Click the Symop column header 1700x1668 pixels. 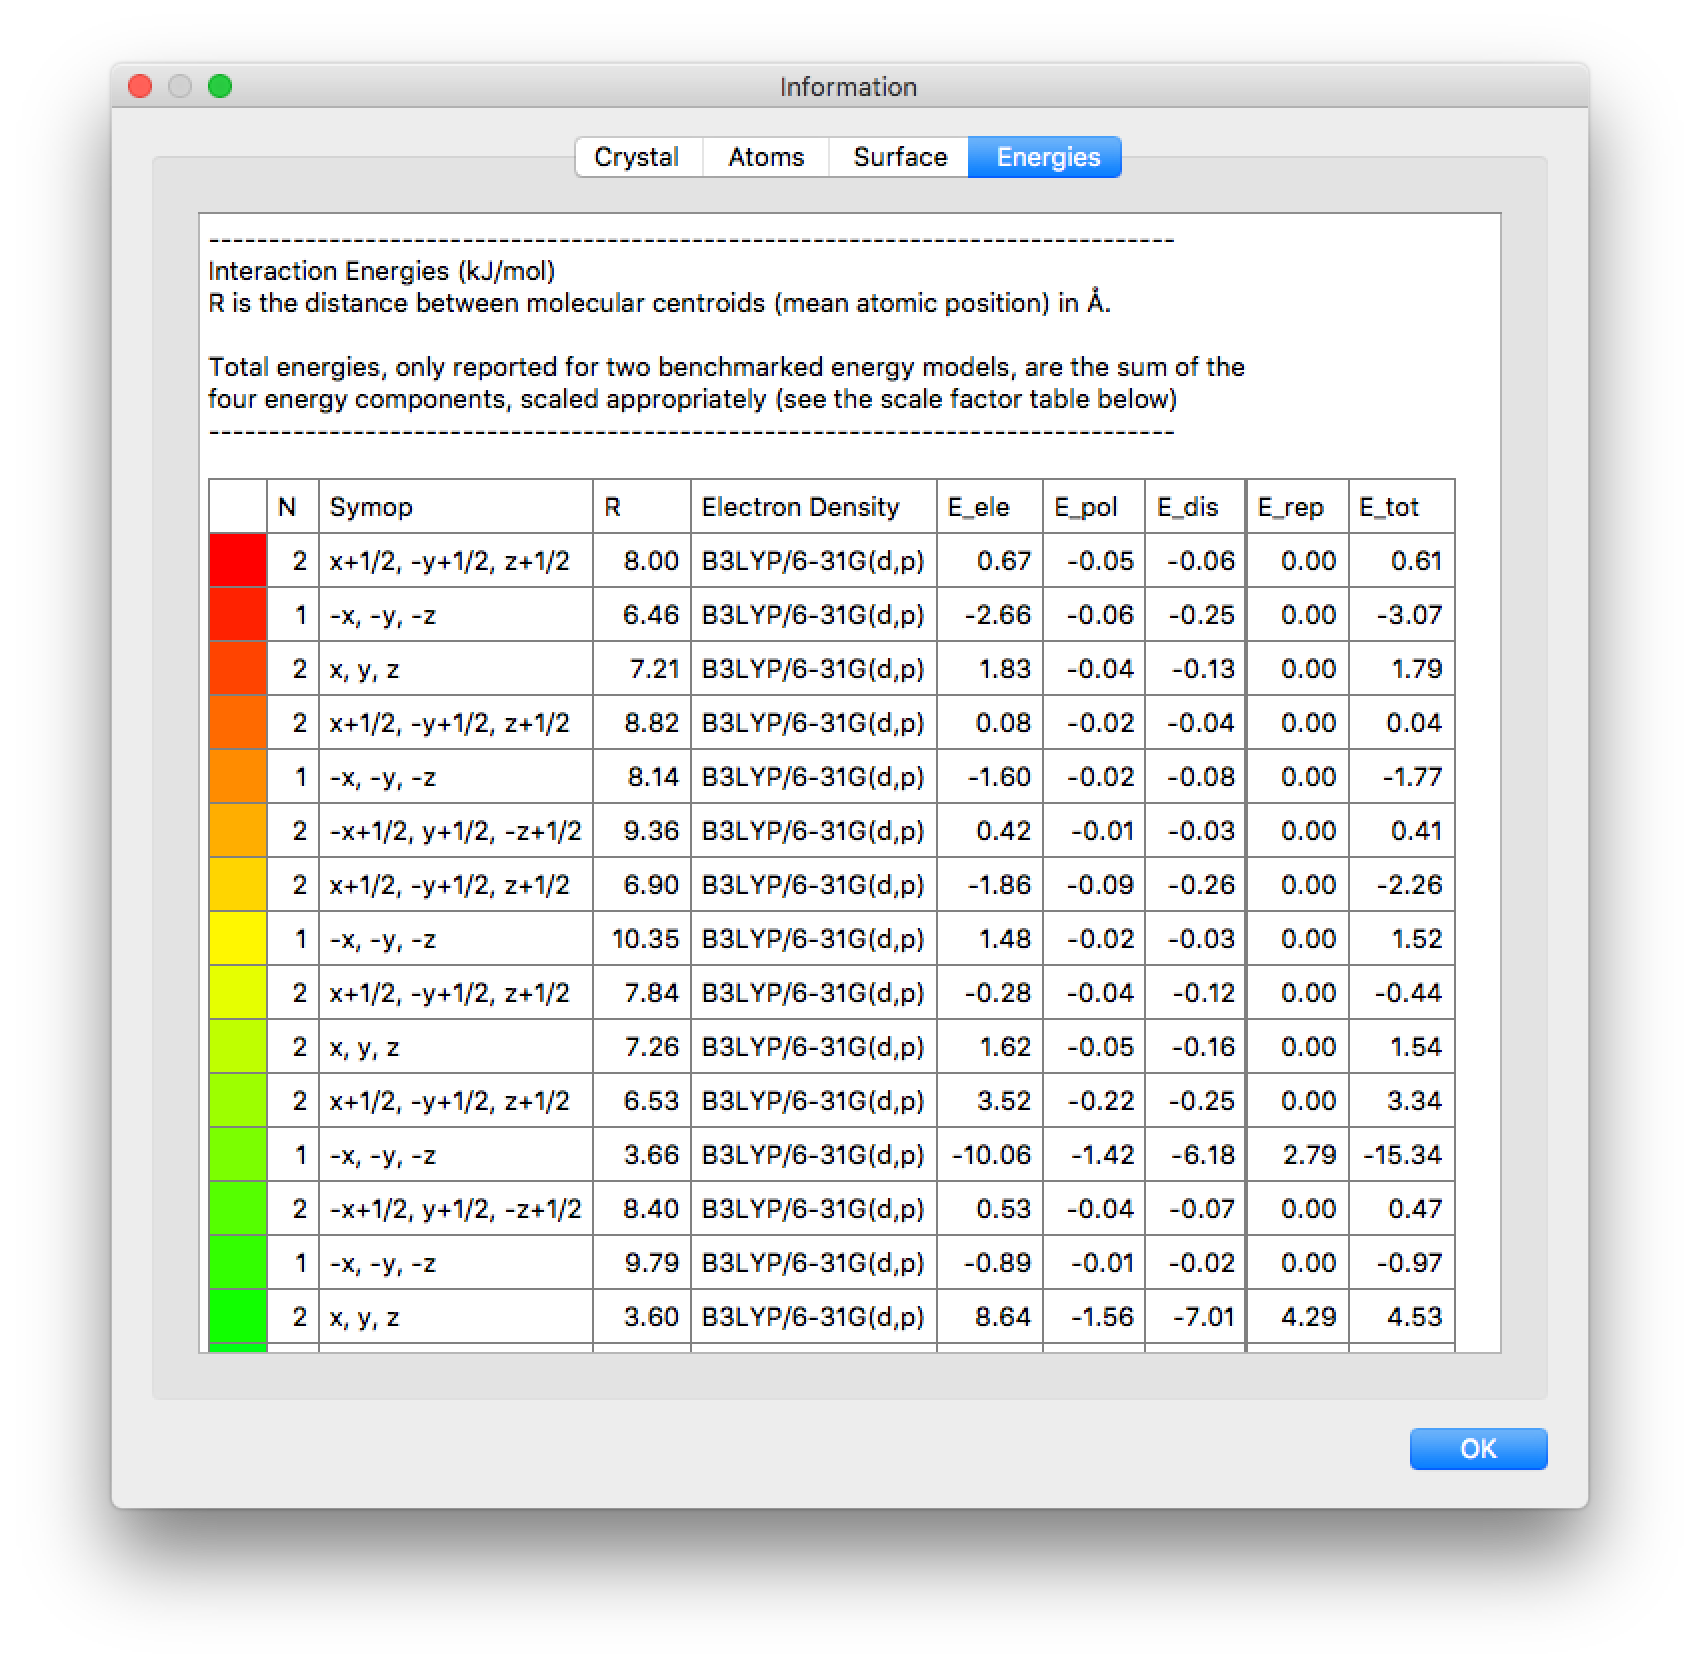tap(455, 507)
